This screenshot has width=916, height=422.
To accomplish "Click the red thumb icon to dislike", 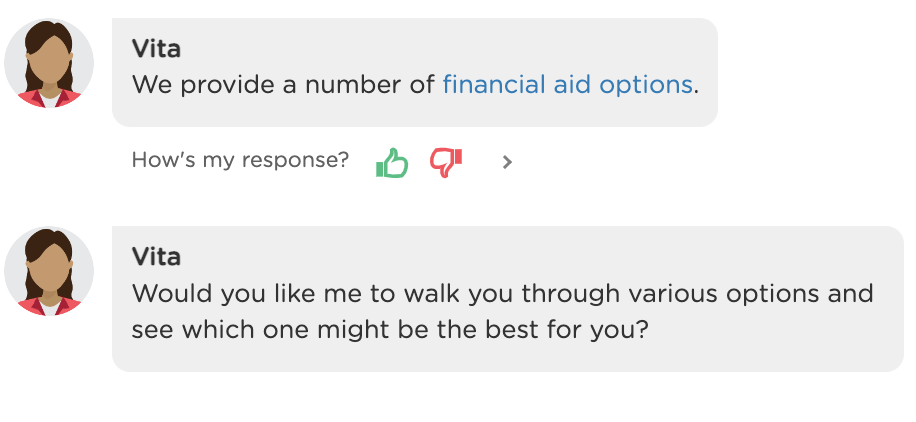I will click(446, 162).
